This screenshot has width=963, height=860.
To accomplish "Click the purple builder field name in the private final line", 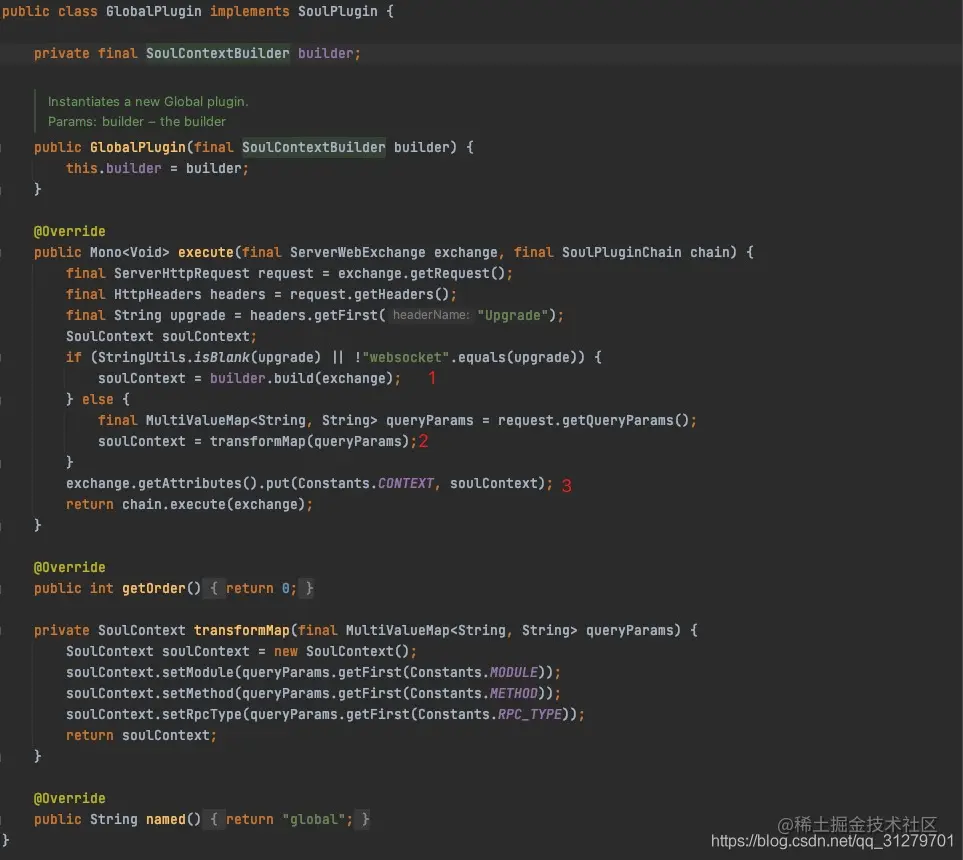I will point(326,53).
